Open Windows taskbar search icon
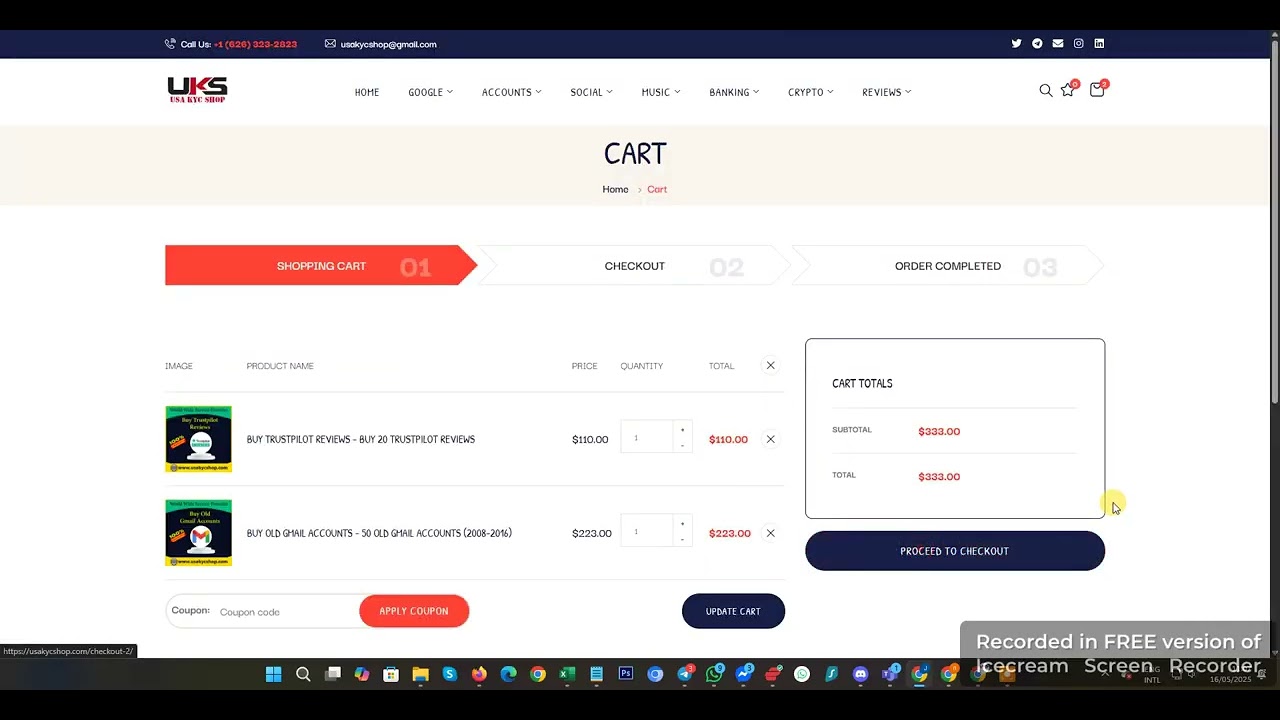1280x720 pixels. click(303, 674)
